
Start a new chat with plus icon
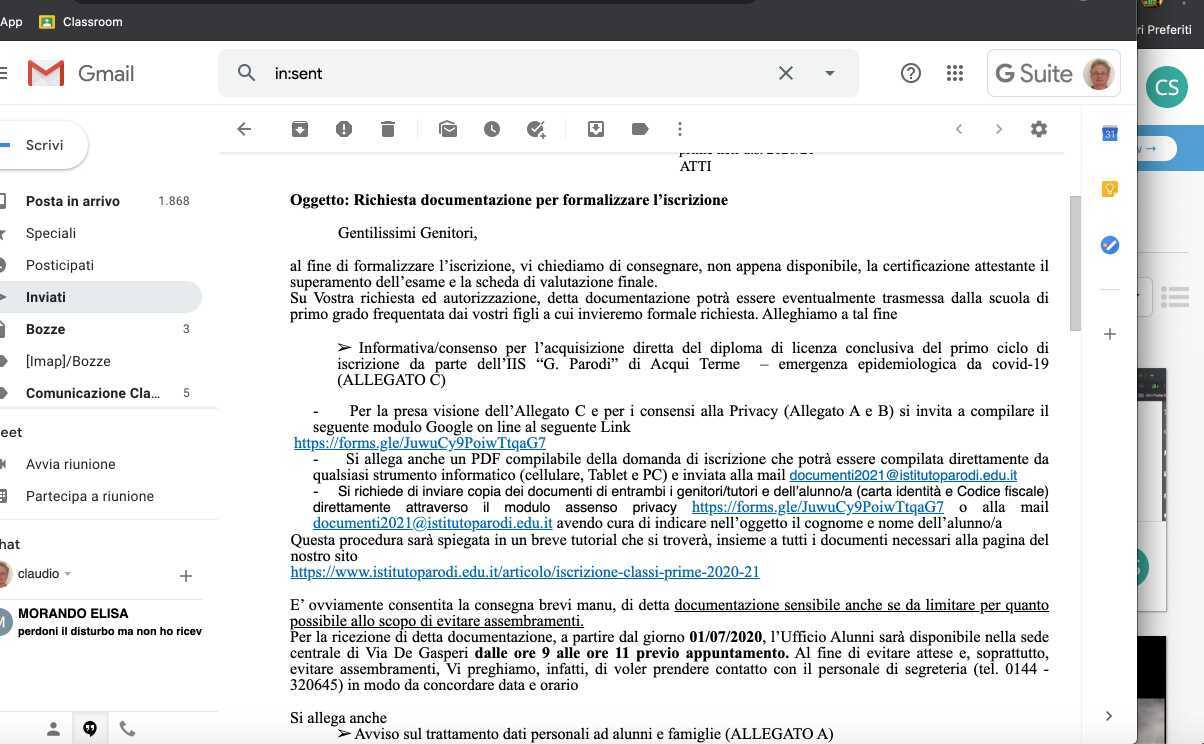(185, 576)
